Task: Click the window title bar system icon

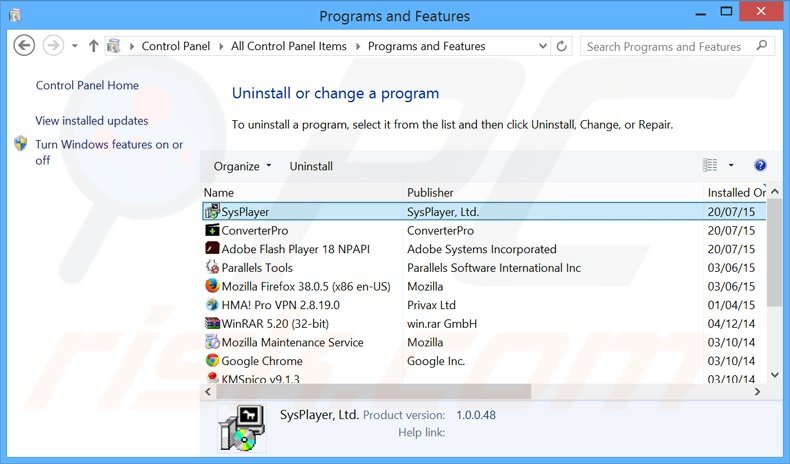Action: coord(15,16)
